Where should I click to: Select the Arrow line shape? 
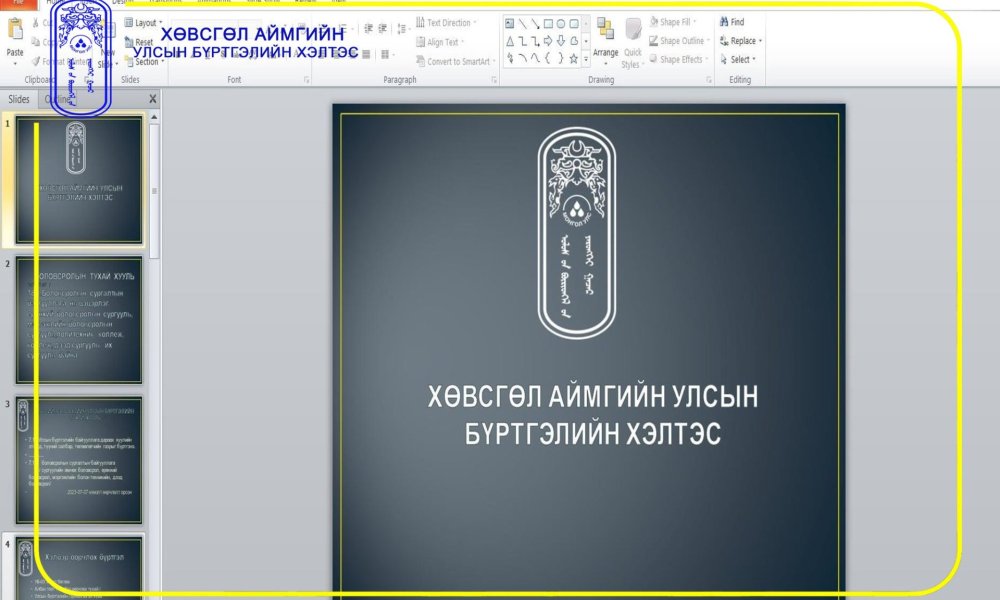pyautogui.click(x=535, y=24)
